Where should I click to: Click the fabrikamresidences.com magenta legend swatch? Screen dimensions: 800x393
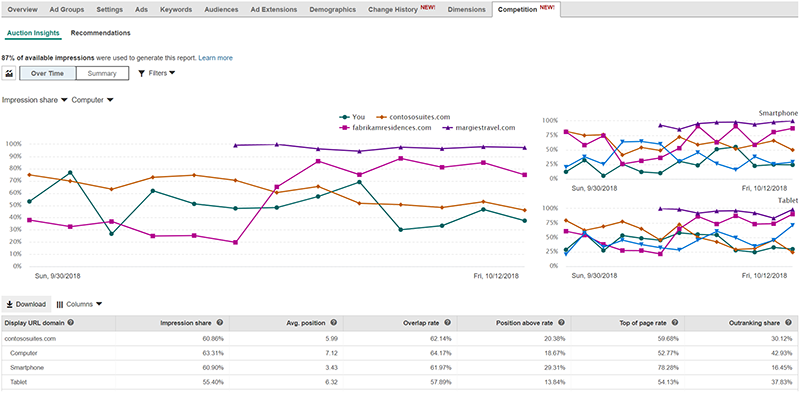tap(345, 128)
